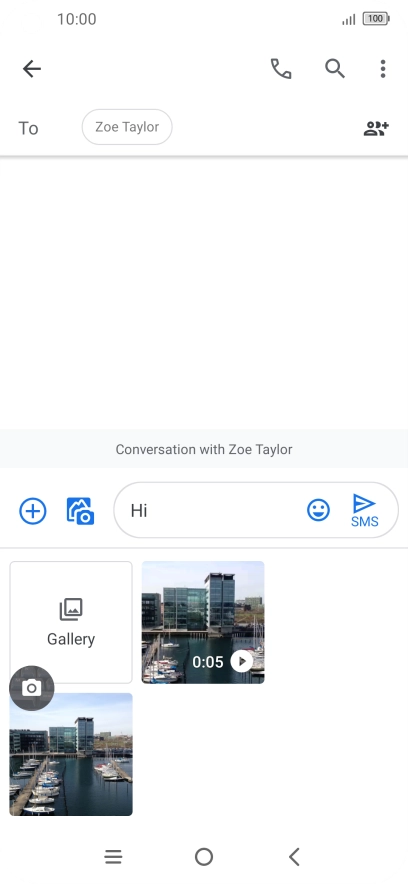Open the plus attachments menu
Screen dimensions: 408x884
(33, 511)
